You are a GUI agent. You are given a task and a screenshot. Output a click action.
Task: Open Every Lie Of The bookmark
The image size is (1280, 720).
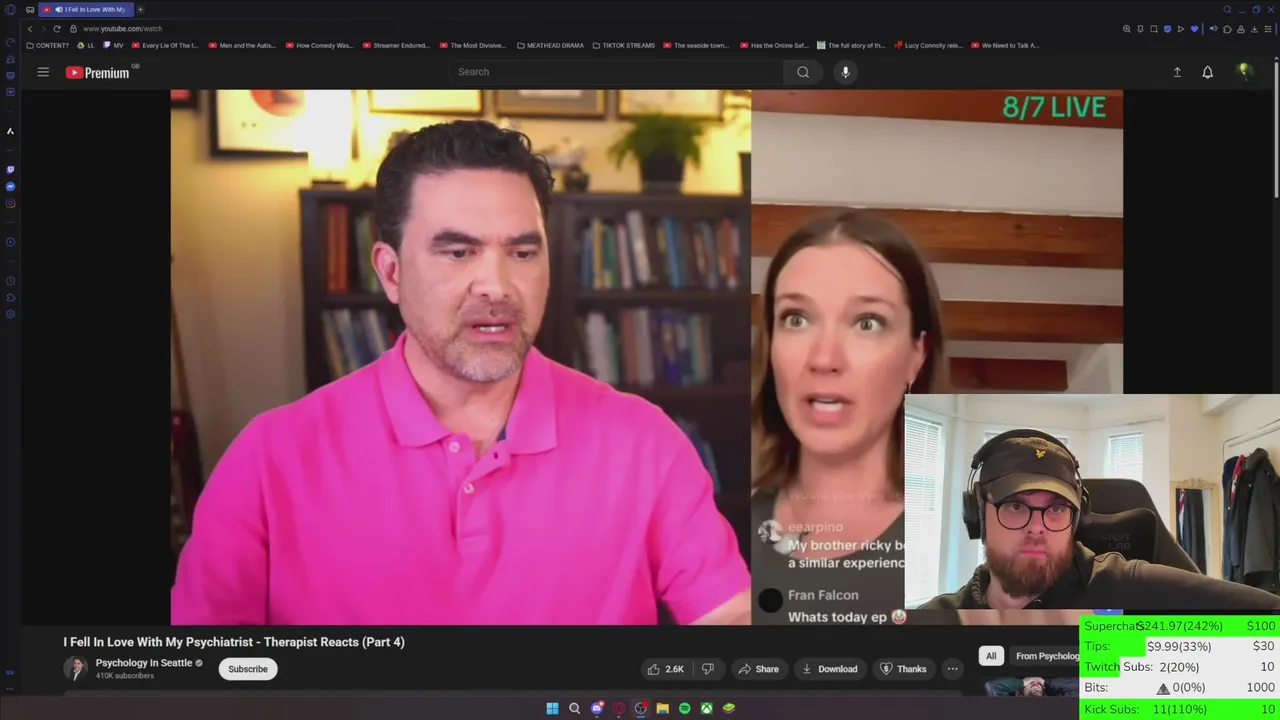(x=165, y=45)
